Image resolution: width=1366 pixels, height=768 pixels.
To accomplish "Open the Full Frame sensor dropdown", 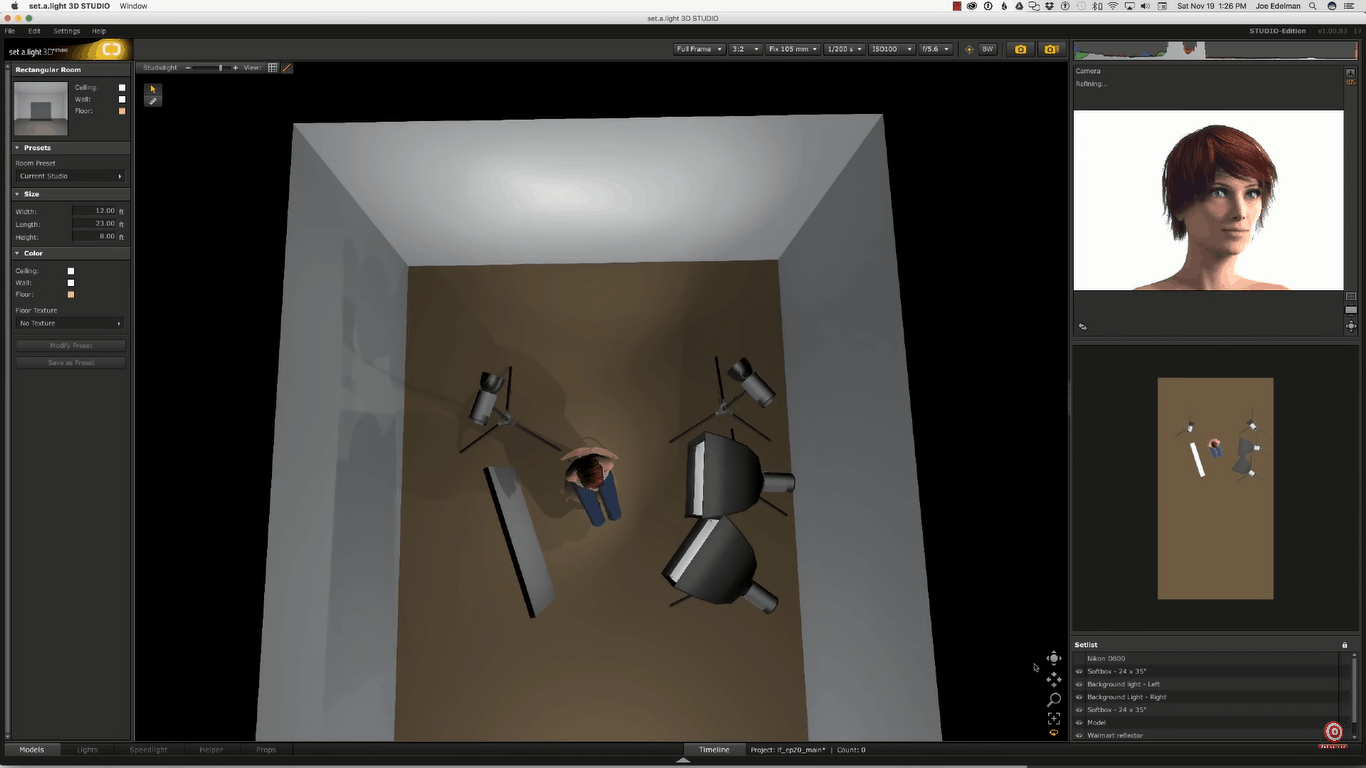I will 699,49.
